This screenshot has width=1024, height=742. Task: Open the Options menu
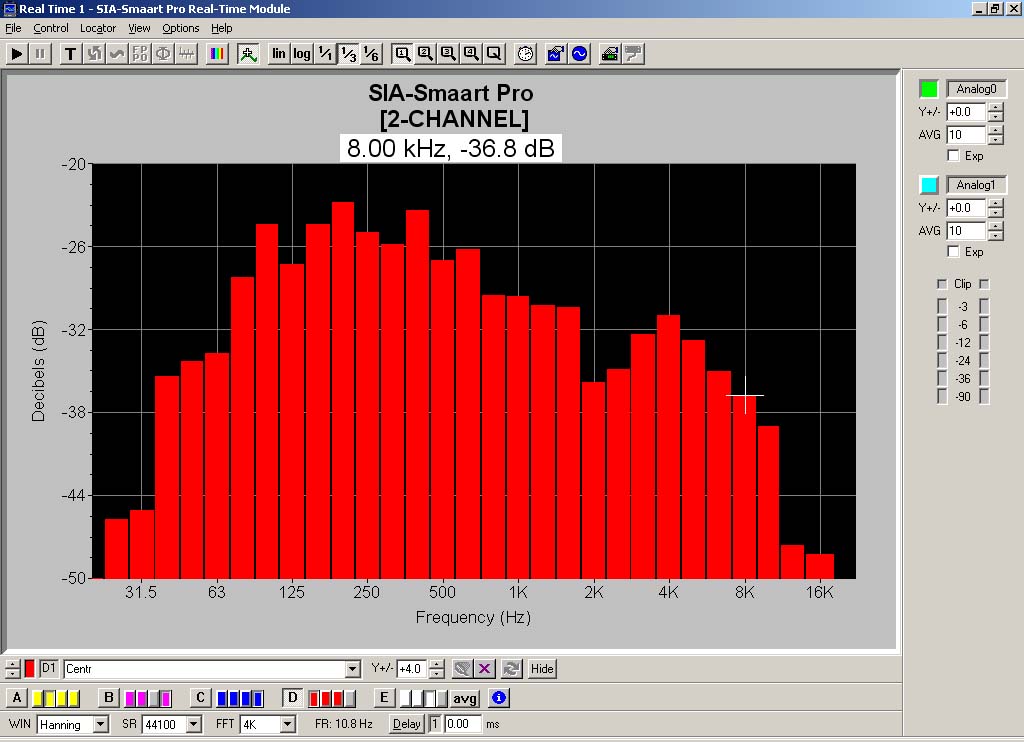[x=181, y=28]
